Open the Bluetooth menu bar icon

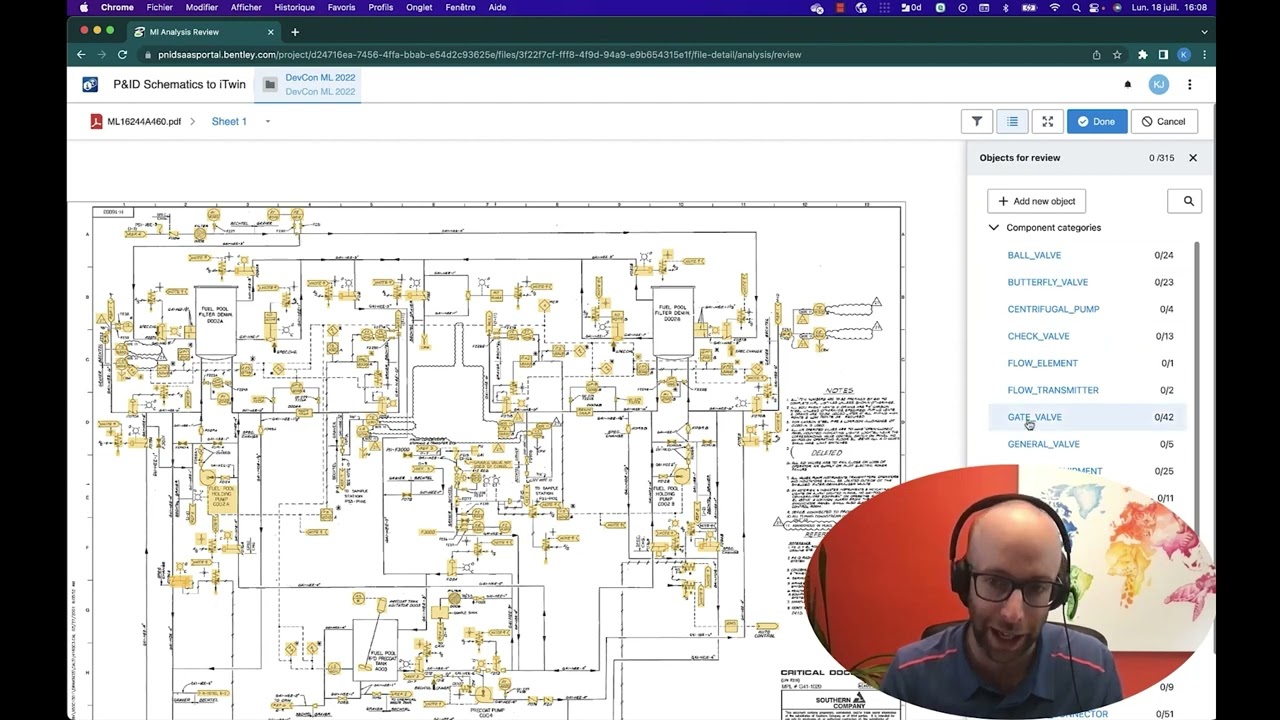(1006, 7)
